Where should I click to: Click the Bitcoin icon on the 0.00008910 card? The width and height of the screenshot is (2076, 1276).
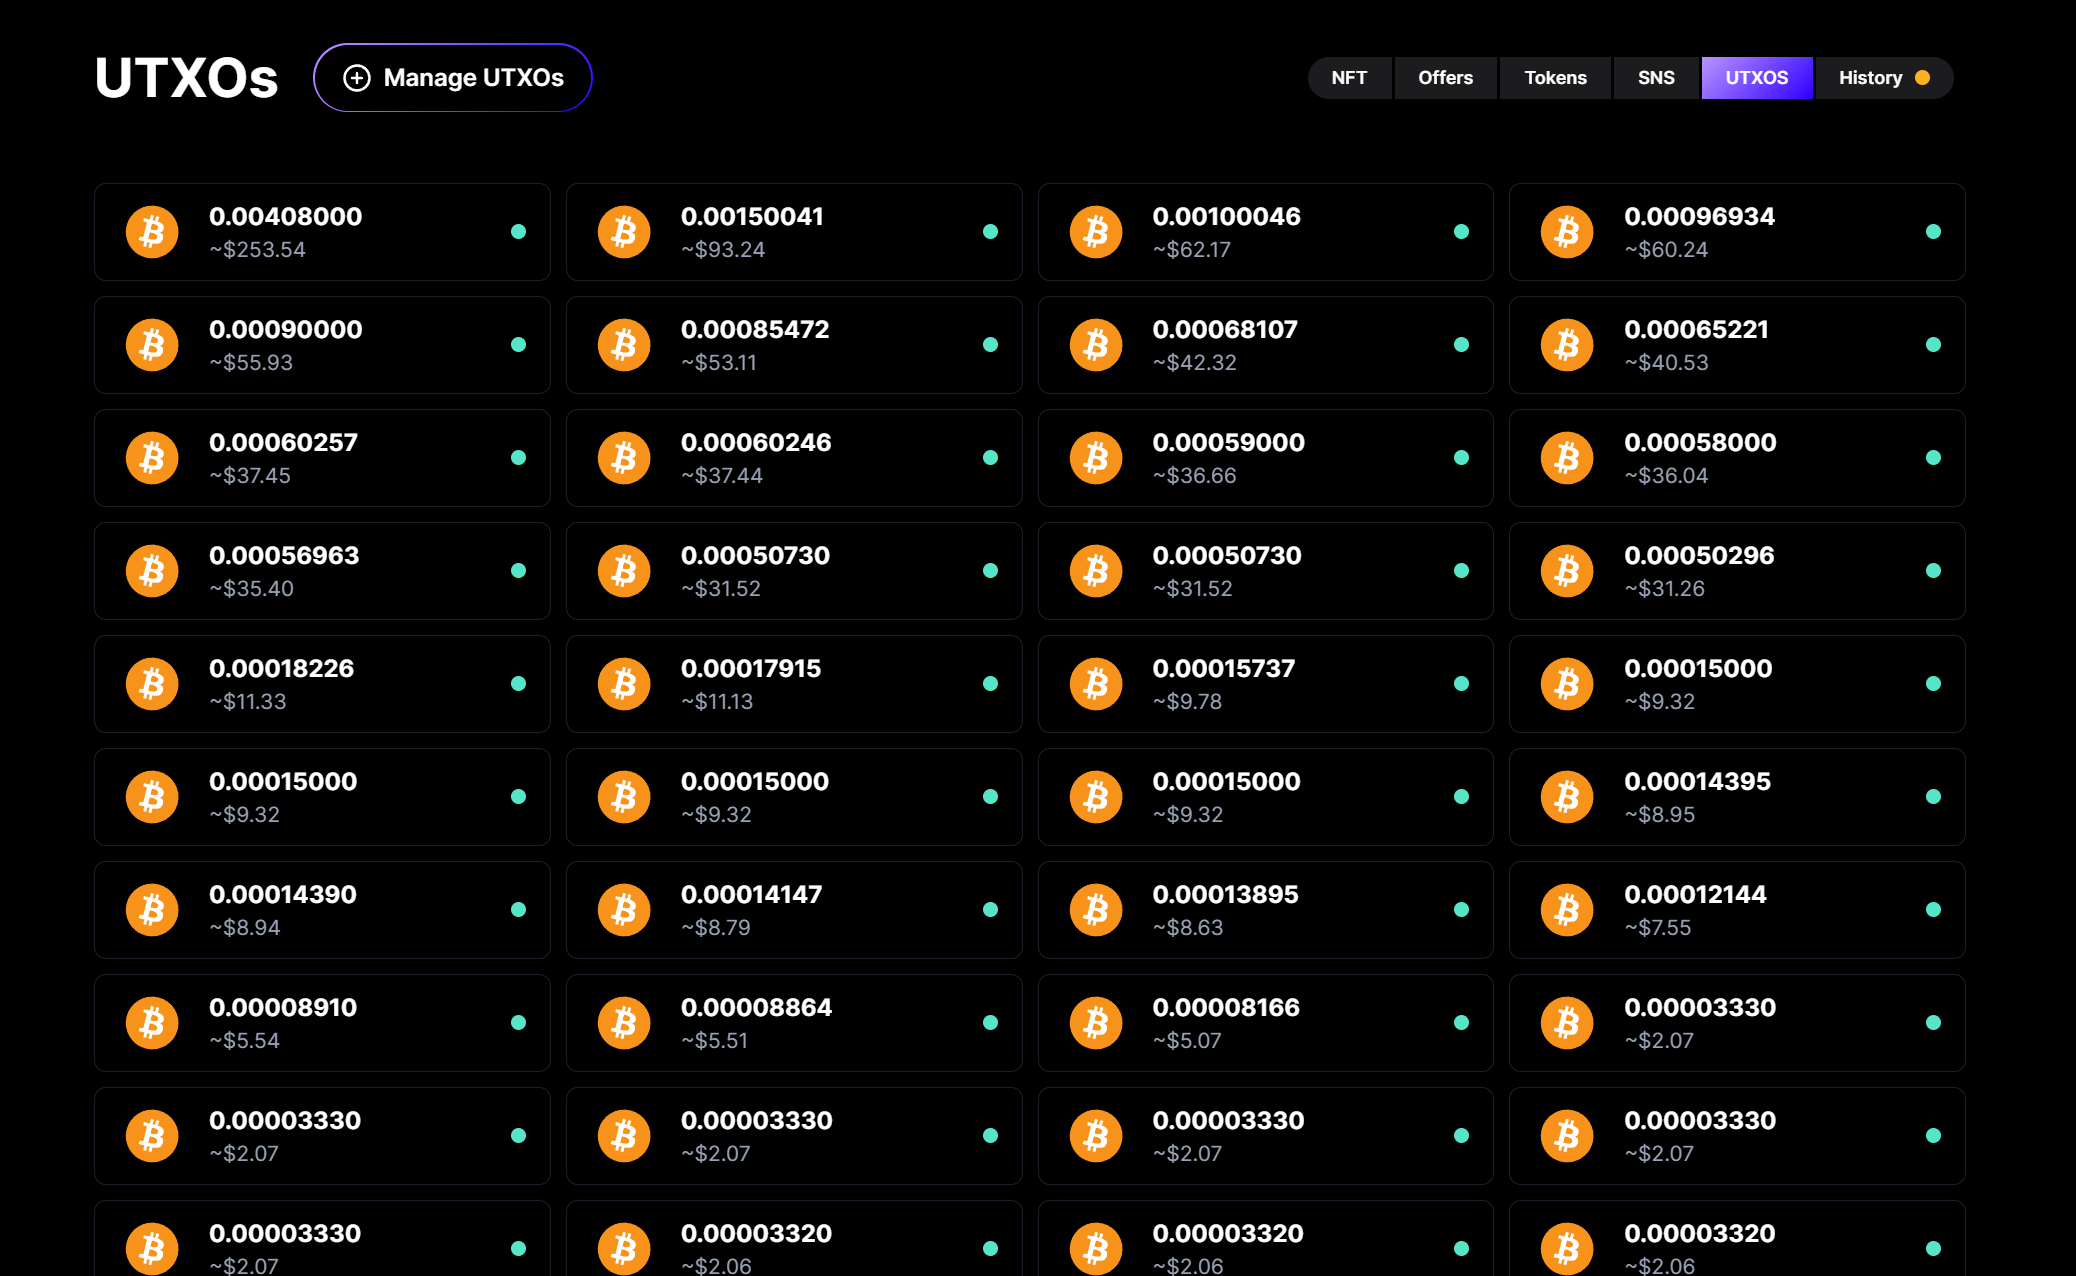coord(152,1023)
